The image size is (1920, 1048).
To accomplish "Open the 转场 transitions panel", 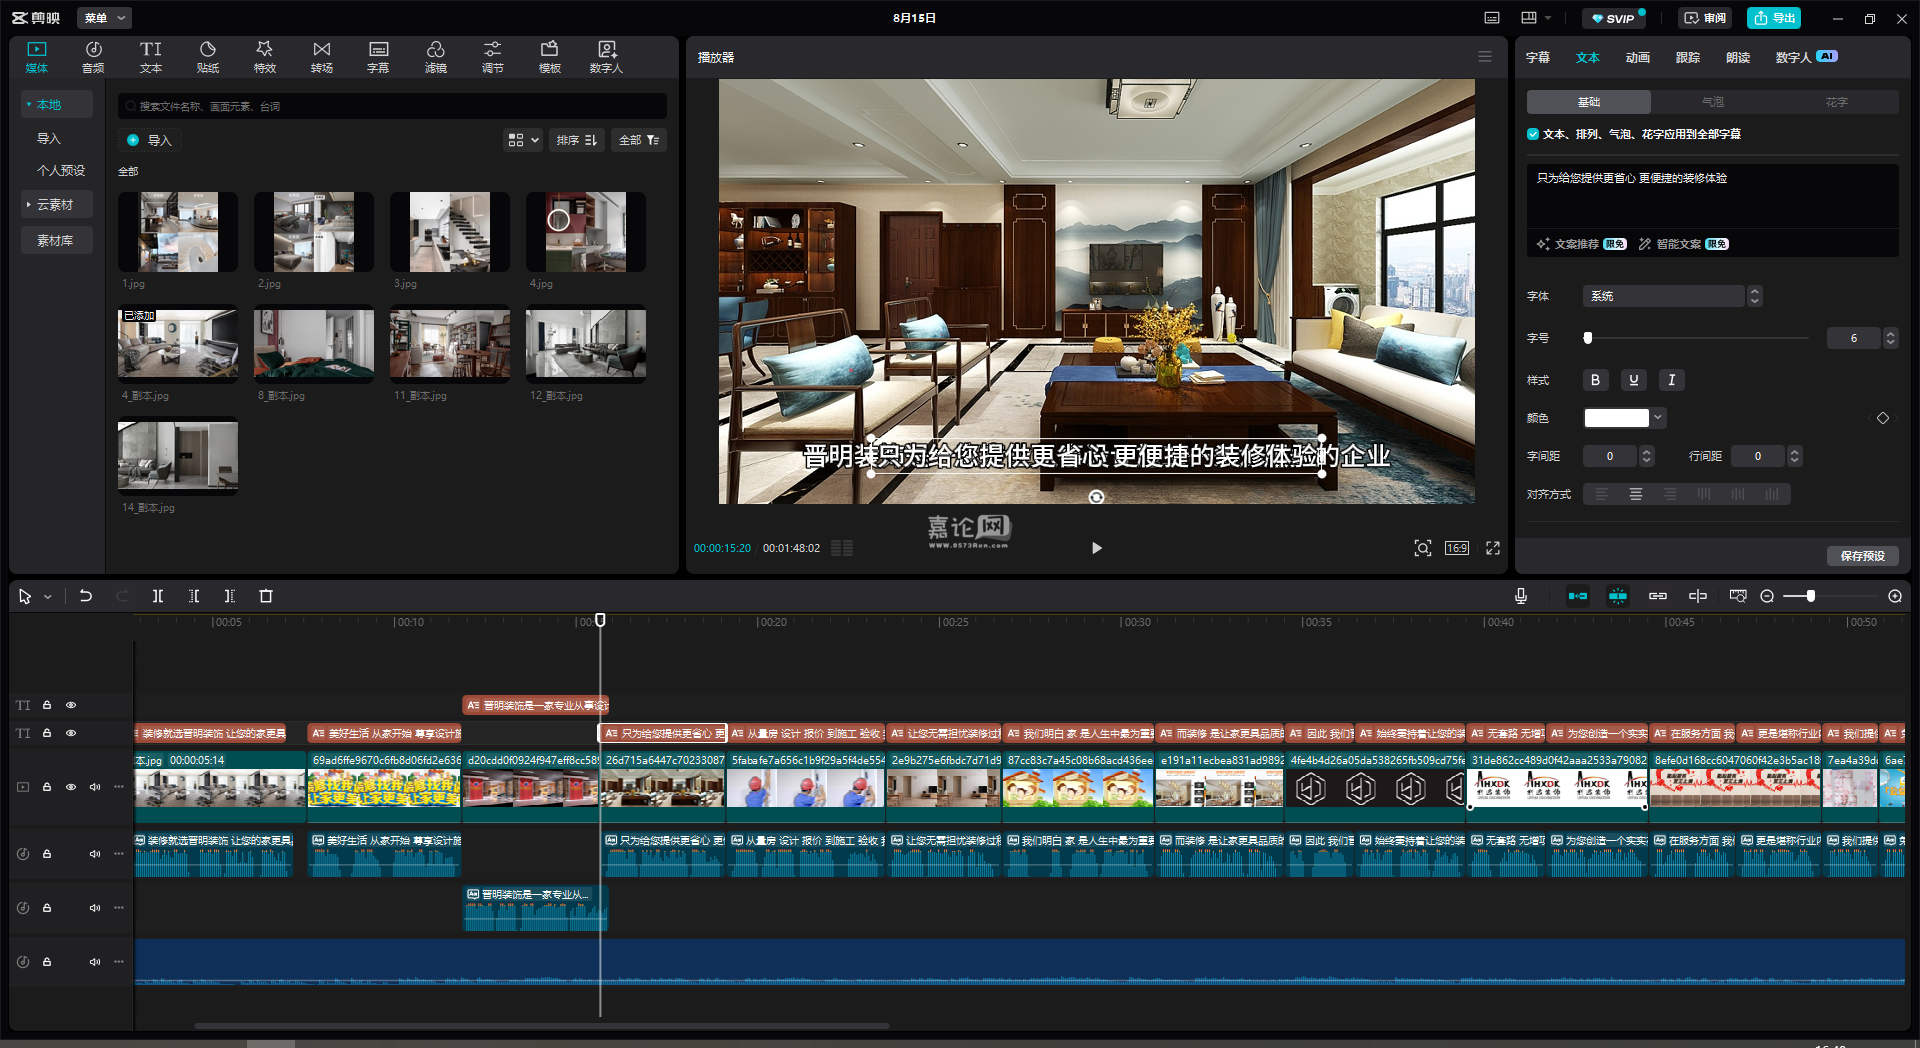I will pyautogui.click(x=321, y=57).
